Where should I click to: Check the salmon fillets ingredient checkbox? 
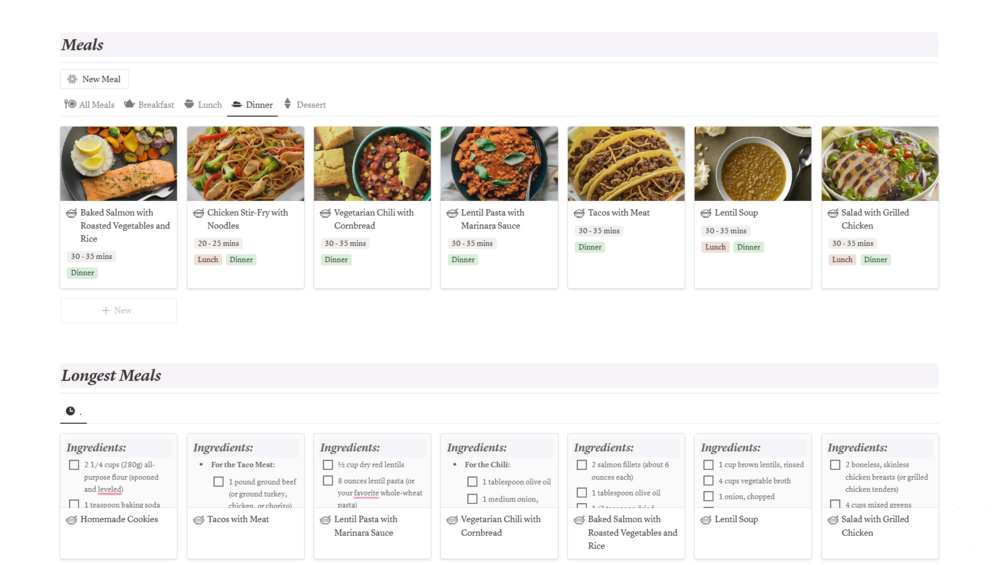[582, 465]
